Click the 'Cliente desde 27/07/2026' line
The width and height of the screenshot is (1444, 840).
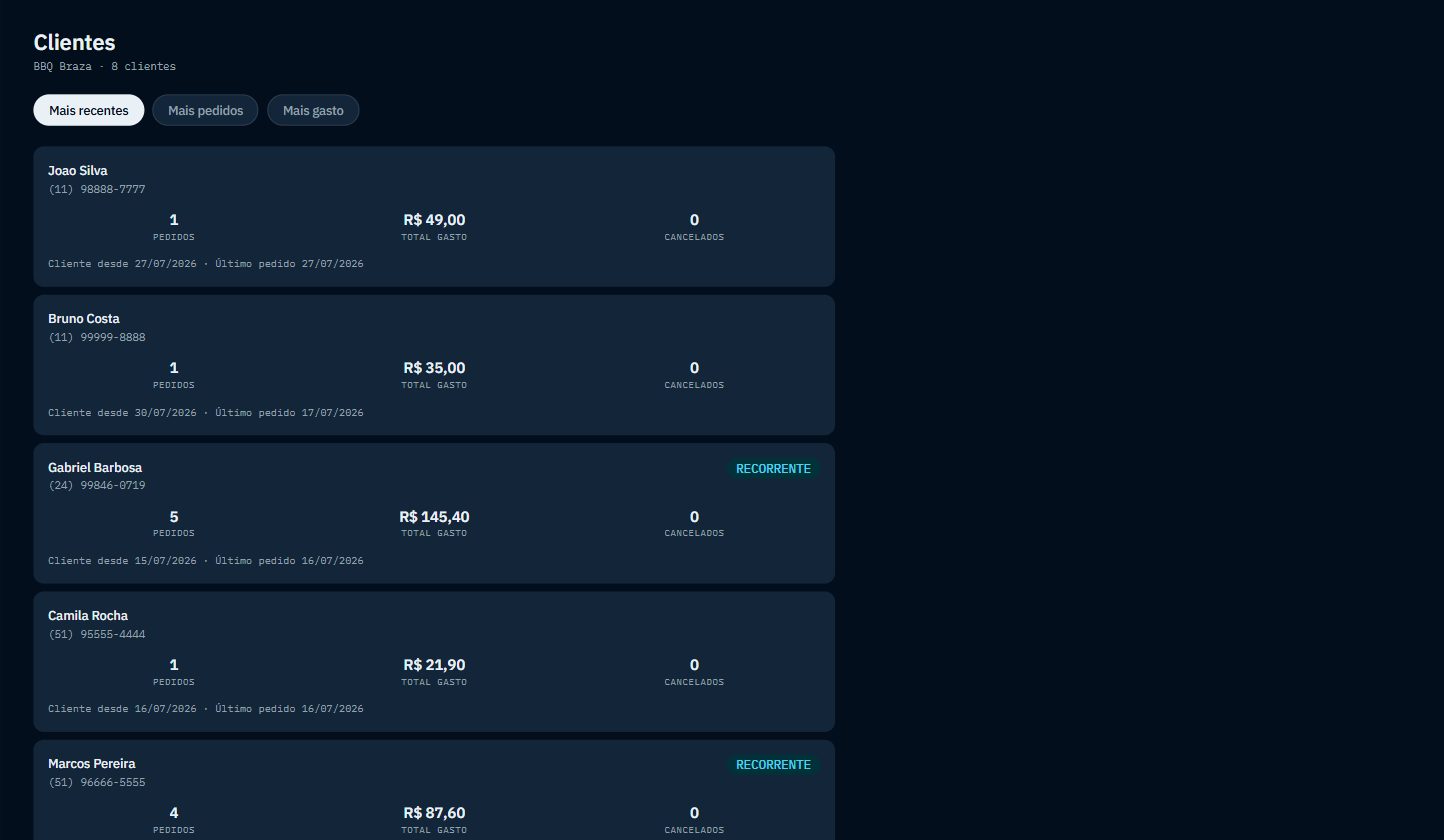click(x=206, y=264)
